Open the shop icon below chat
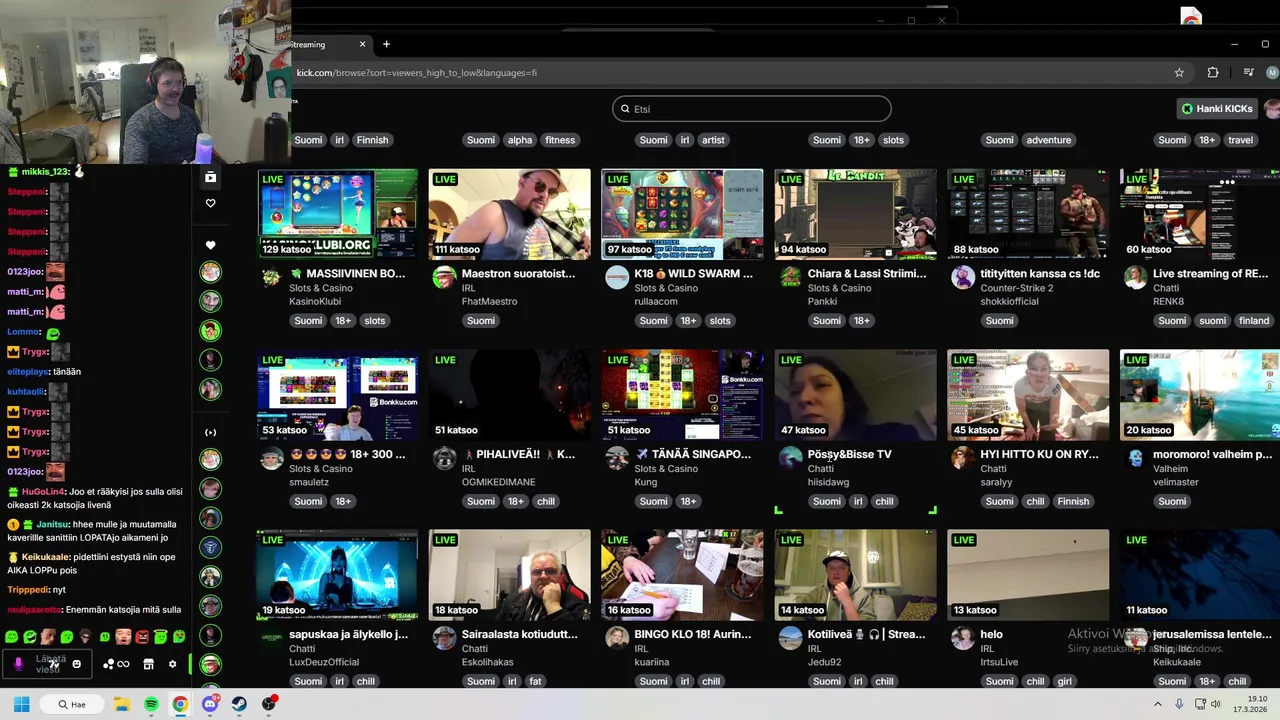The width and height of the screenshot is (1280, 720). point(148,664)
